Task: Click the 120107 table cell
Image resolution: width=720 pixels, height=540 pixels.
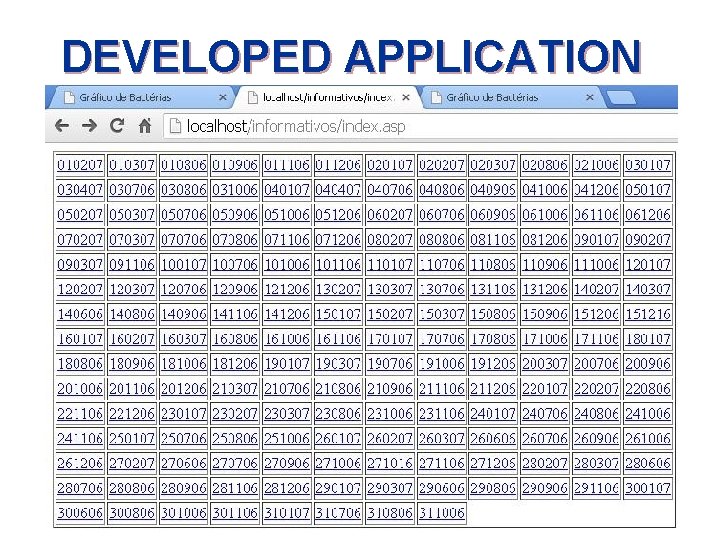Action: pyautogui.click(x=648, y=264)
